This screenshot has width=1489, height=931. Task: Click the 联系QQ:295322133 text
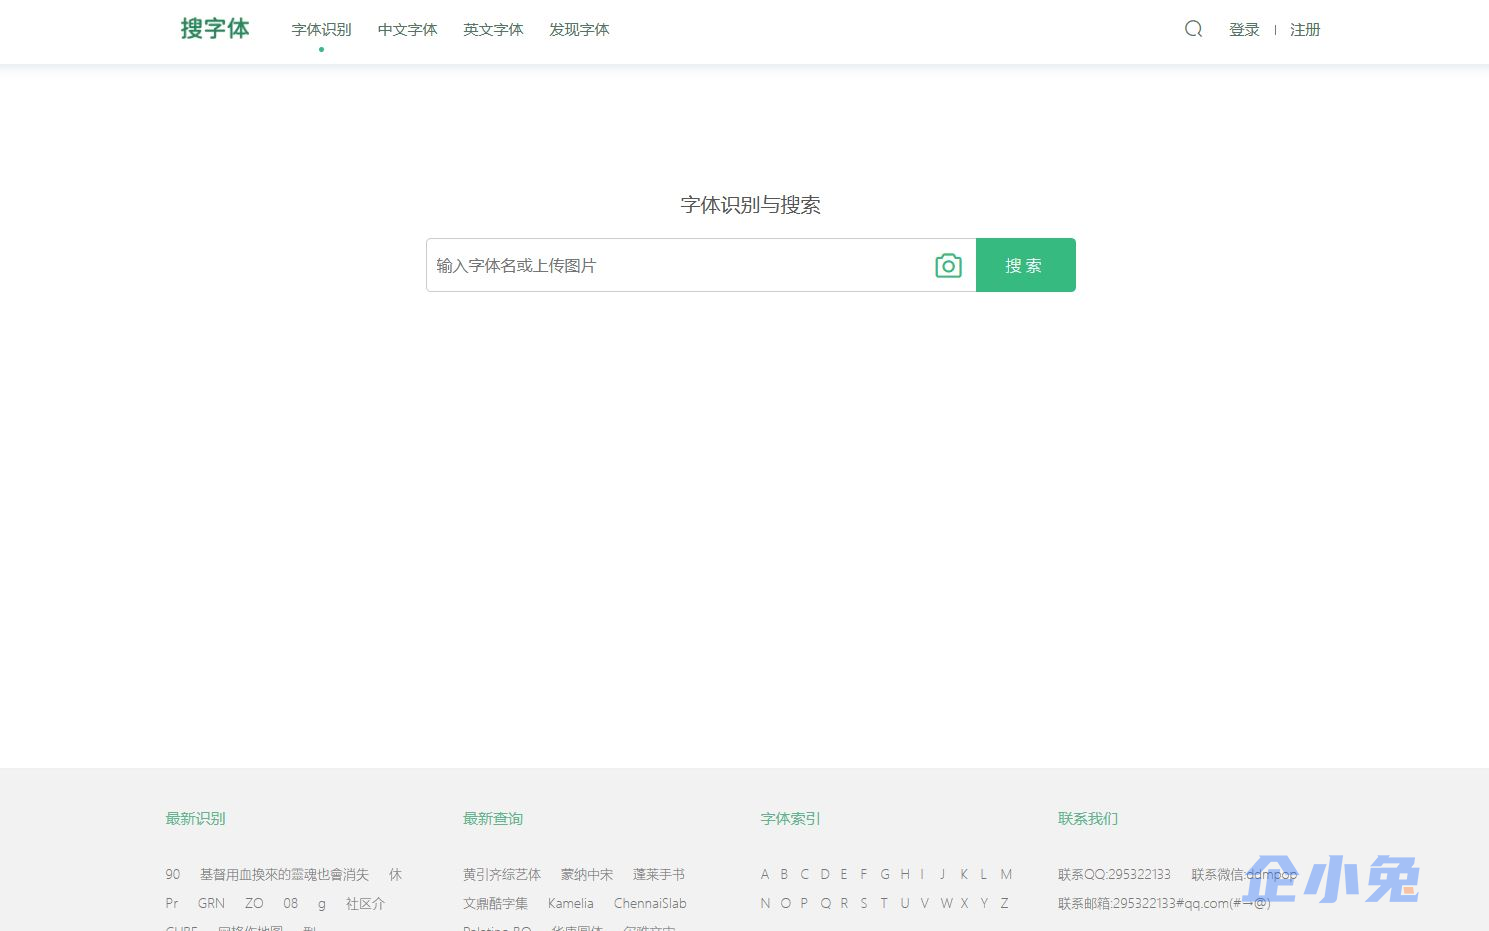[1114, 875]
